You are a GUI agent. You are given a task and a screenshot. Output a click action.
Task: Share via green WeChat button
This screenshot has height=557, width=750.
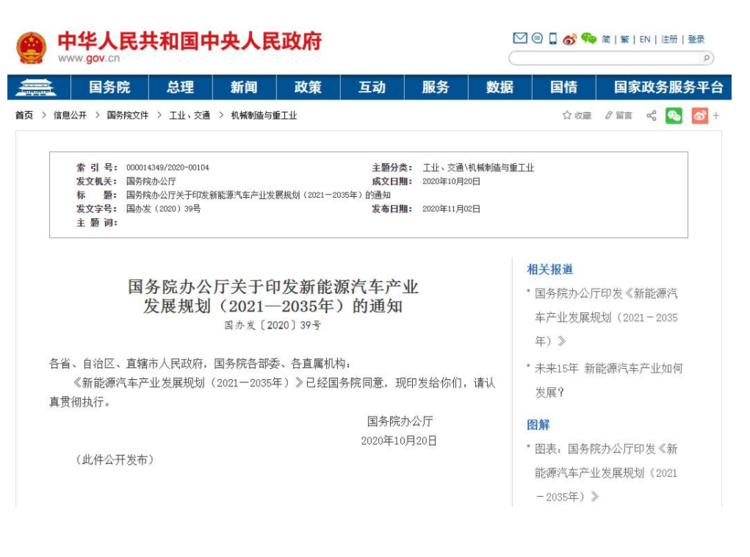click(x=674, y=115)
